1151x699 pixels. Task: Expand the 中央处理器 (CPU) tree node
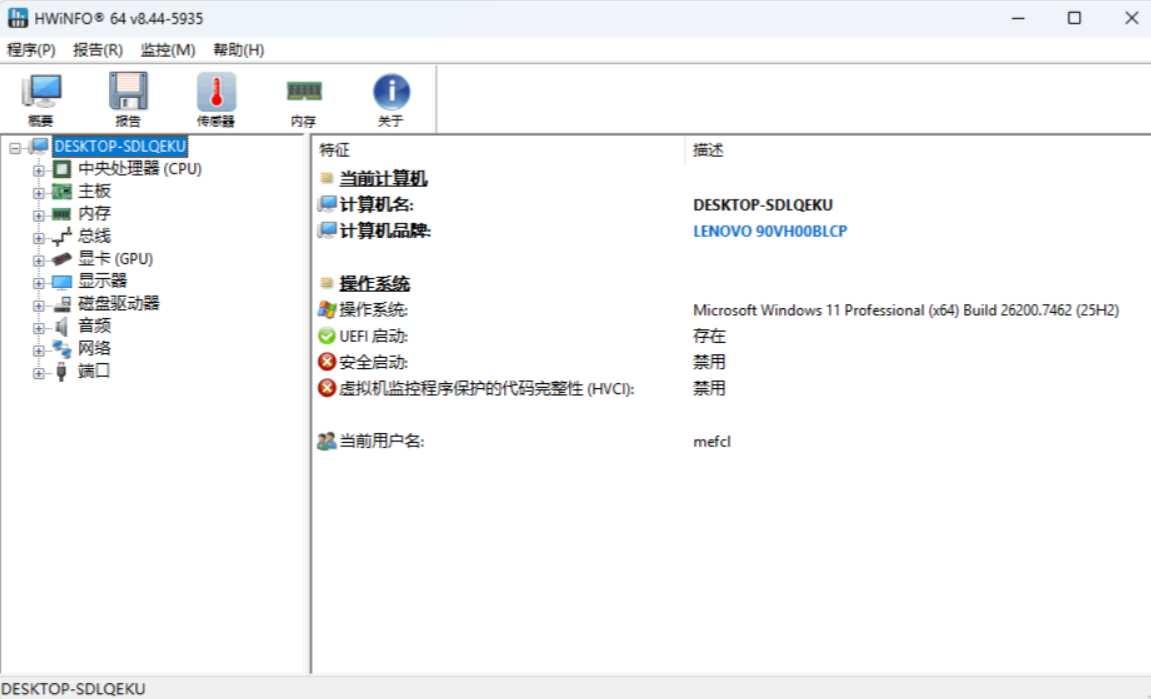(38, 170)
